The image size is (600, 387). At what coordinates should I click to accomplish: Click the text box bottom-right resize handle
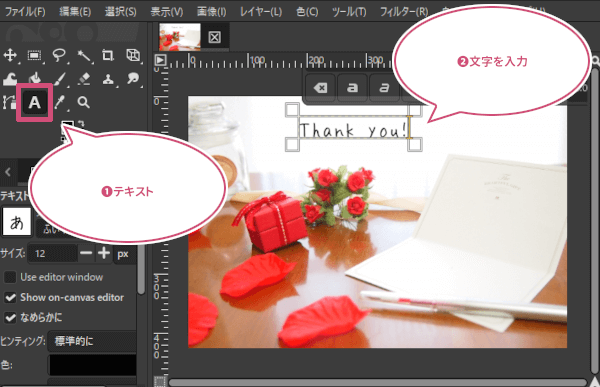click(x=415, y=144)
